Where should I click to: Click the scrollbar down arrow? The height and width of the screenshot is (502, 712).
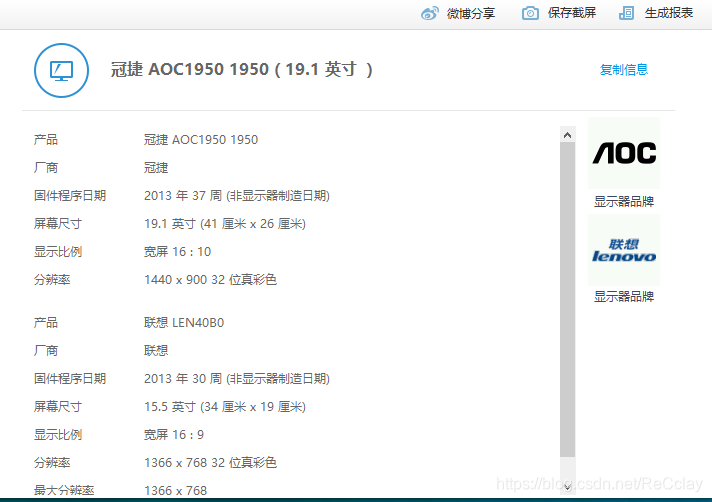coord(567,487)
